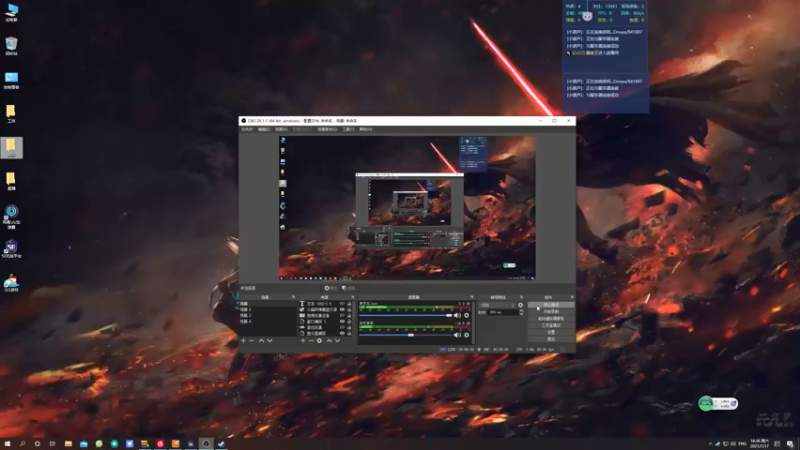
Task: Toggle visibility of the 窗口捕获 source
Action: coord(342,321)
